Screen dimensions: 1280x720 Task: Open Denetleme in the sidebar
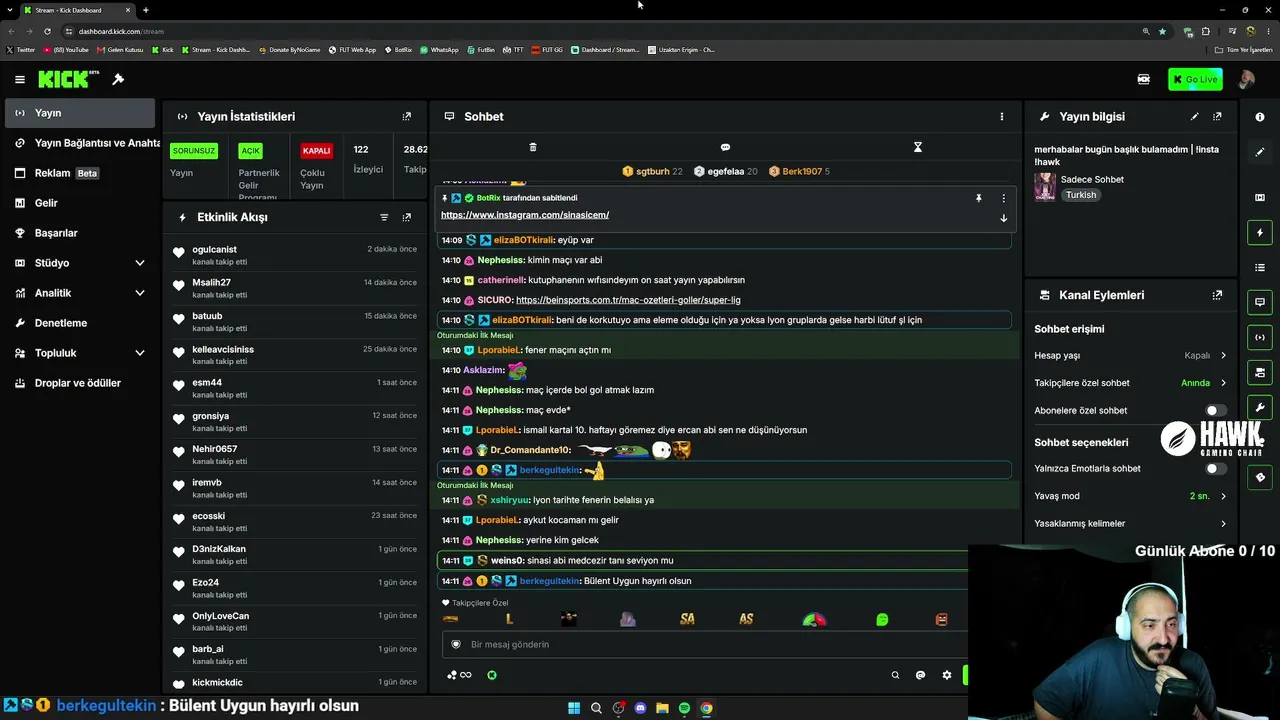click(x=79, y=323)
